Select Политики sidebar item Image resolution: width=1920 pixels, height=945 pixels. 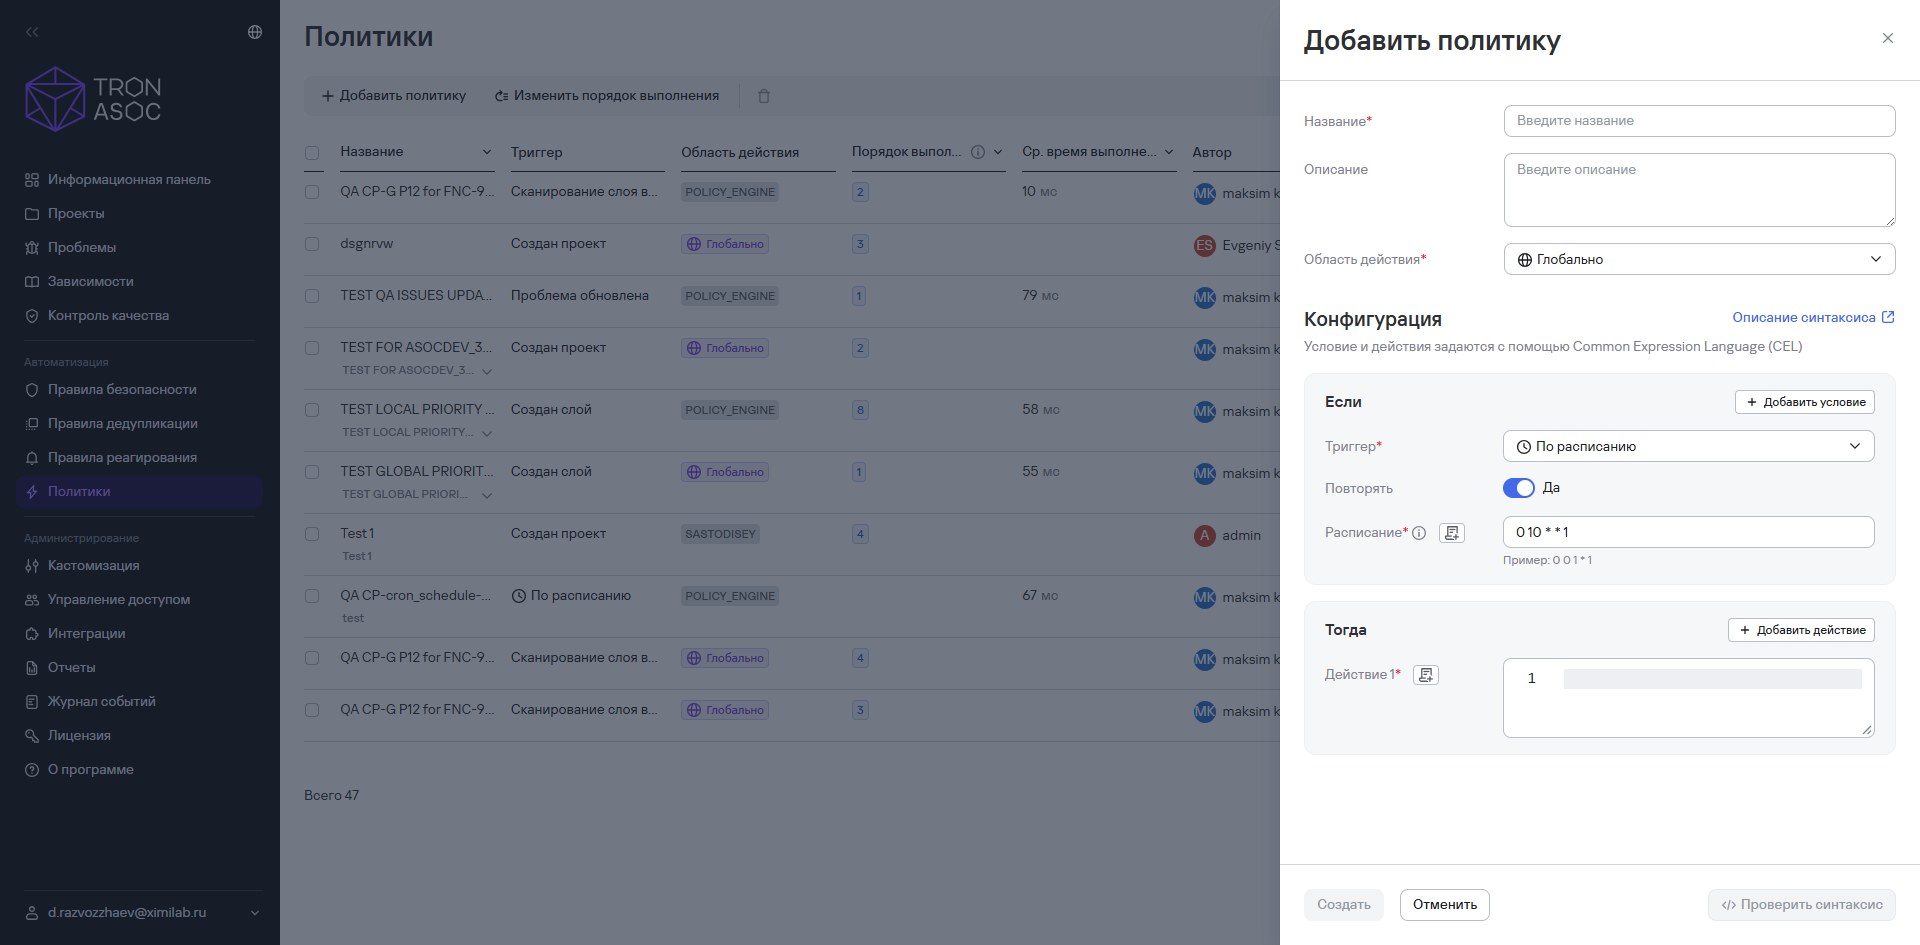140,491
